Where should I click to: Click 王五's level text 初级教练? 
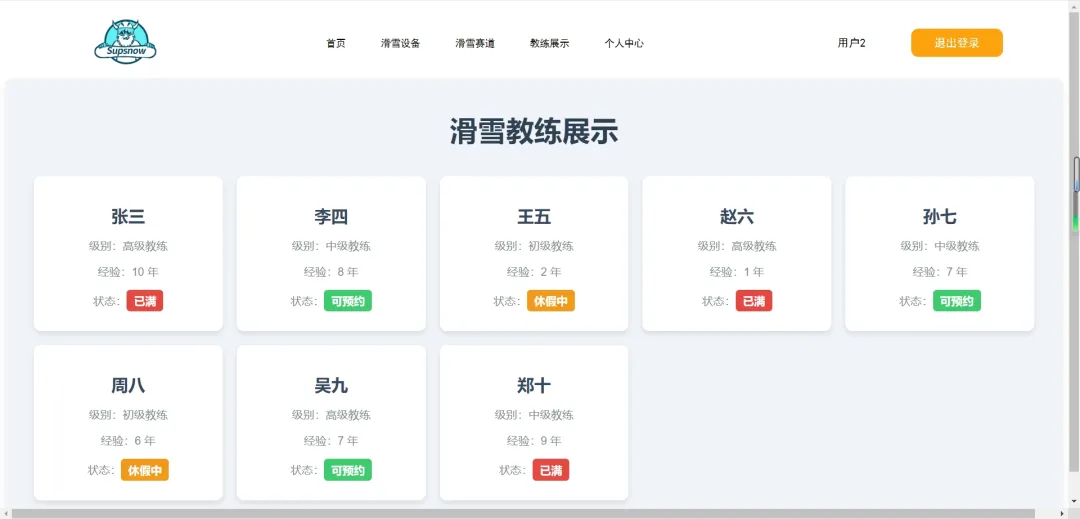(551, 246)
